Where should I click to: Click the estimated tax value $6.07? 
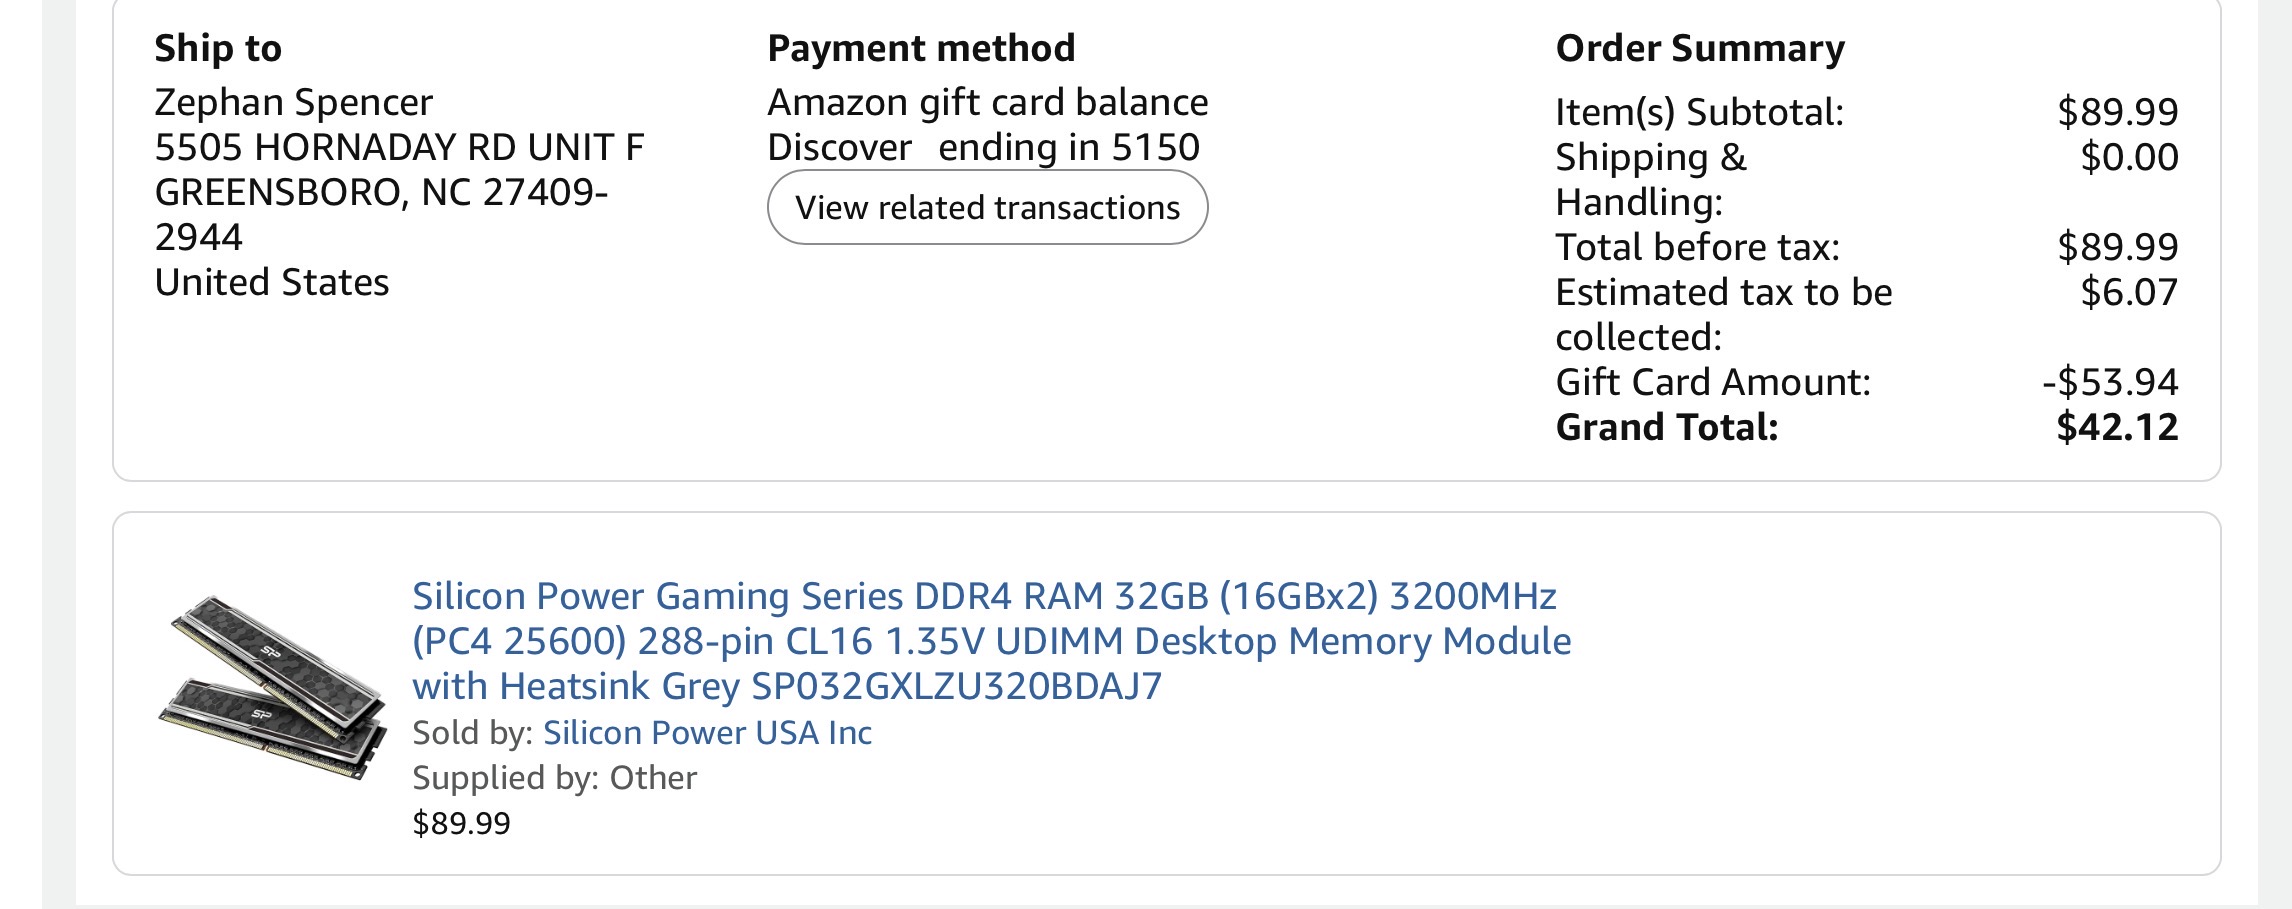[x=2129, y=292]
